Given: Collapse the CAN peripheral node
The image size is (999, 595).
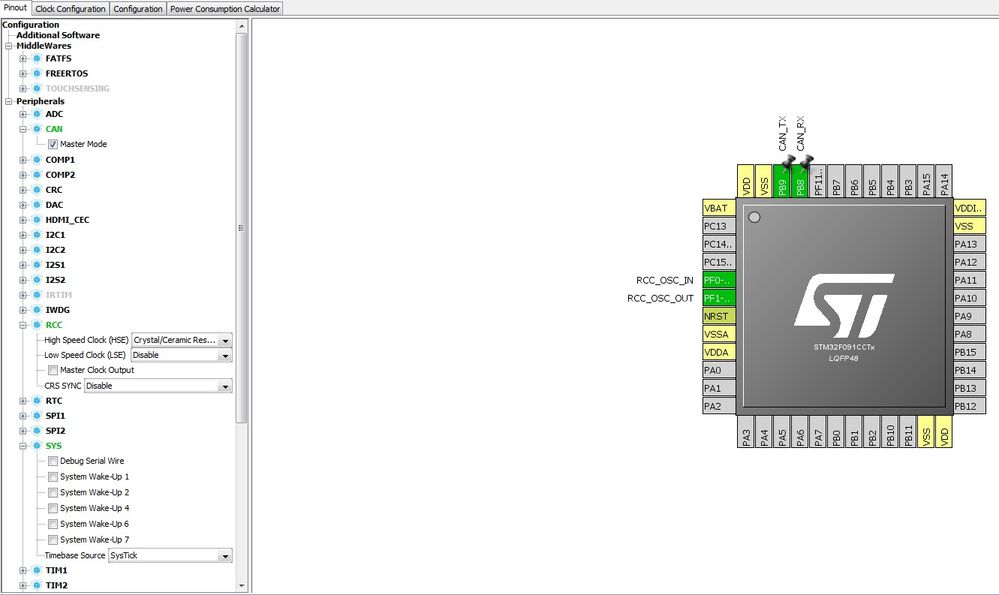Looking at the screenshot, I should 23,129.
